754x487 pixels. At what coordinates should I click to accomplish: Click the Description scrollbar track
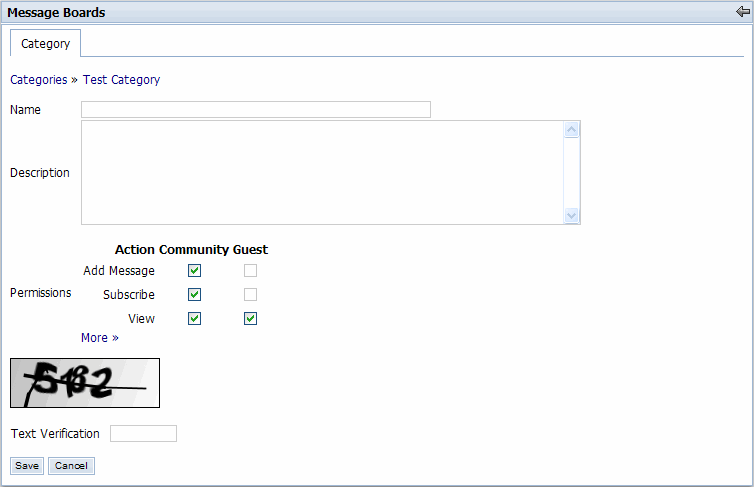(x=572, y=173)
